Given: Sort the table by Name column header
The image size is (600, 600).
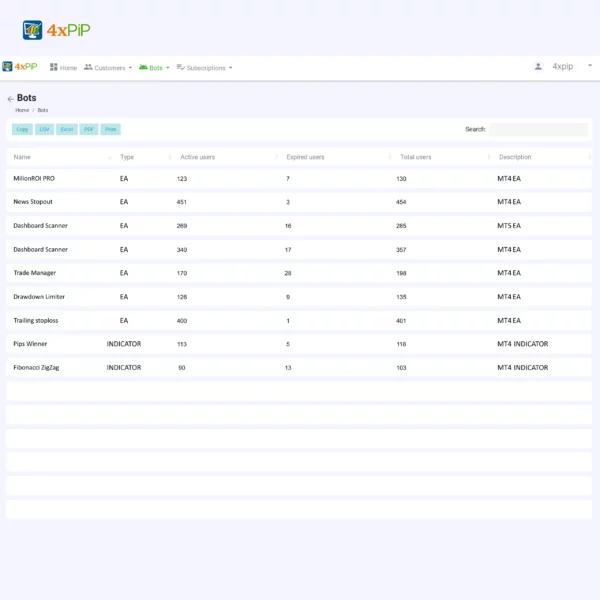Looking at the screenshot, I should 22,157.
